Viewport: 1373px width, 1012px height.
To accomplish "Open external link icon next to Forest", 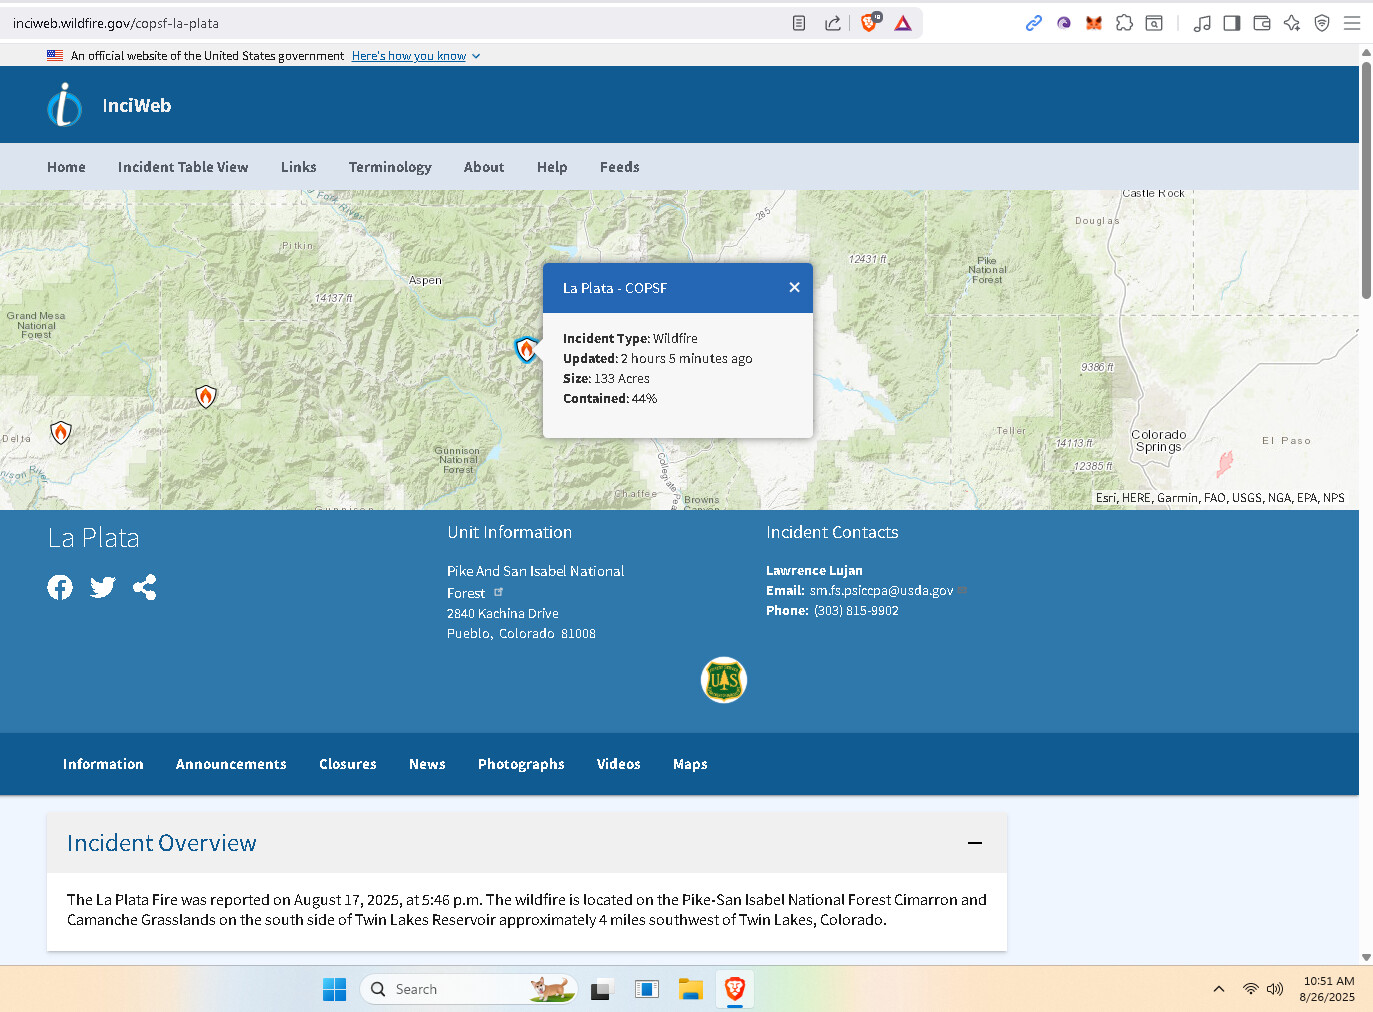I will click(x=498, y=592).
